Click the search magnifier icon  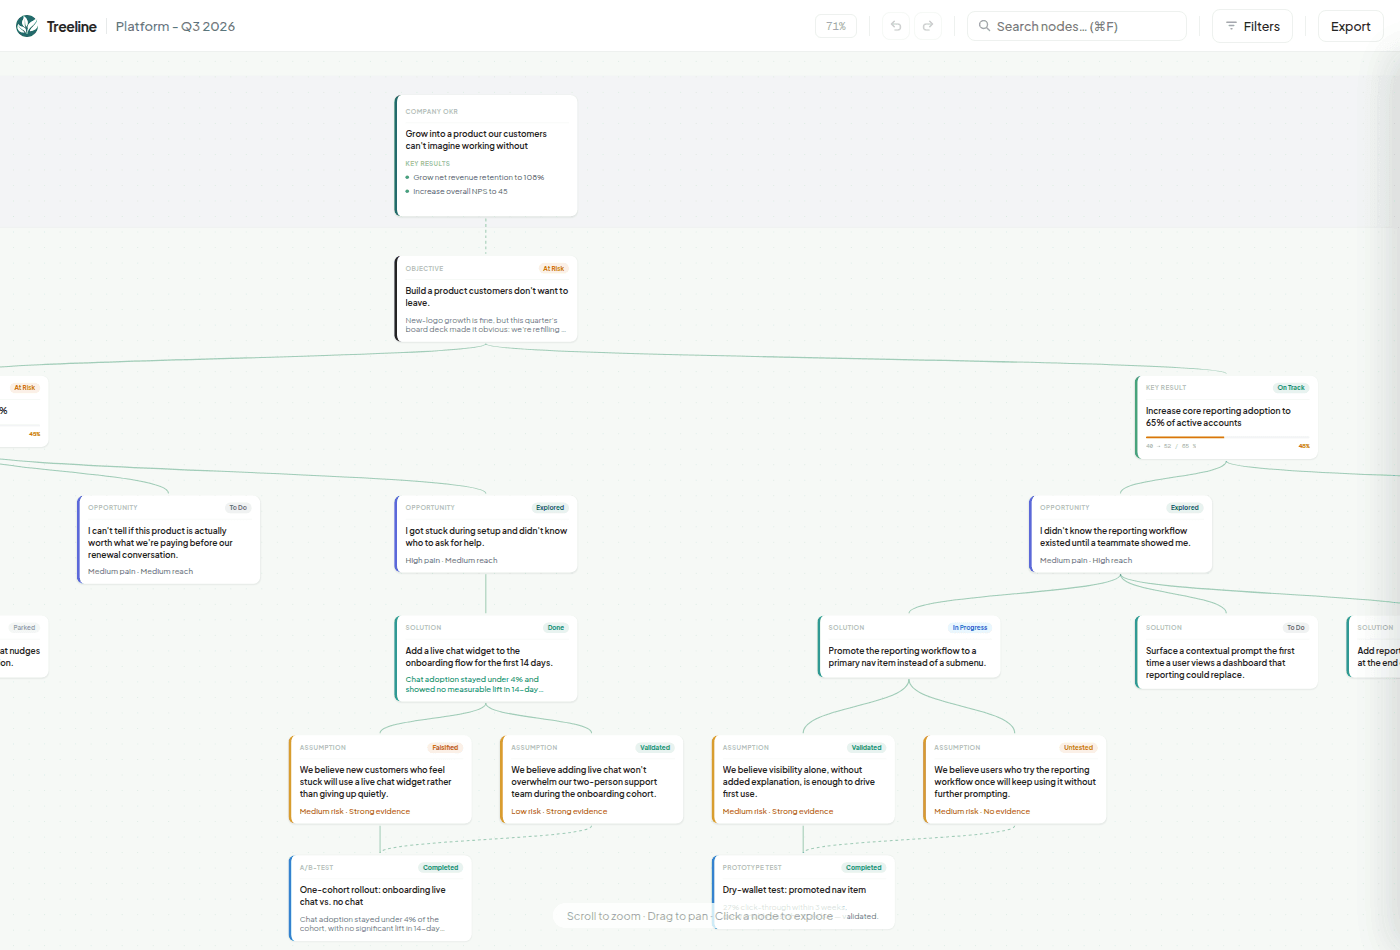pyautogui.click(x=985, y=26)
